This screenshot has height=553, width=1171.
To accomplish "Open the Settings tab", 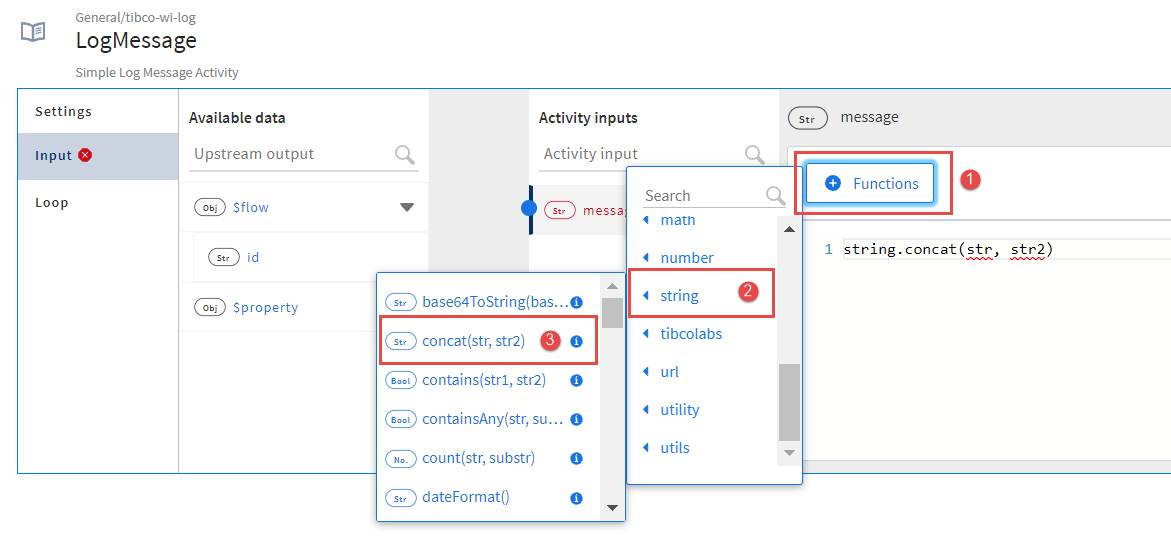I will [x=64, y=111].
